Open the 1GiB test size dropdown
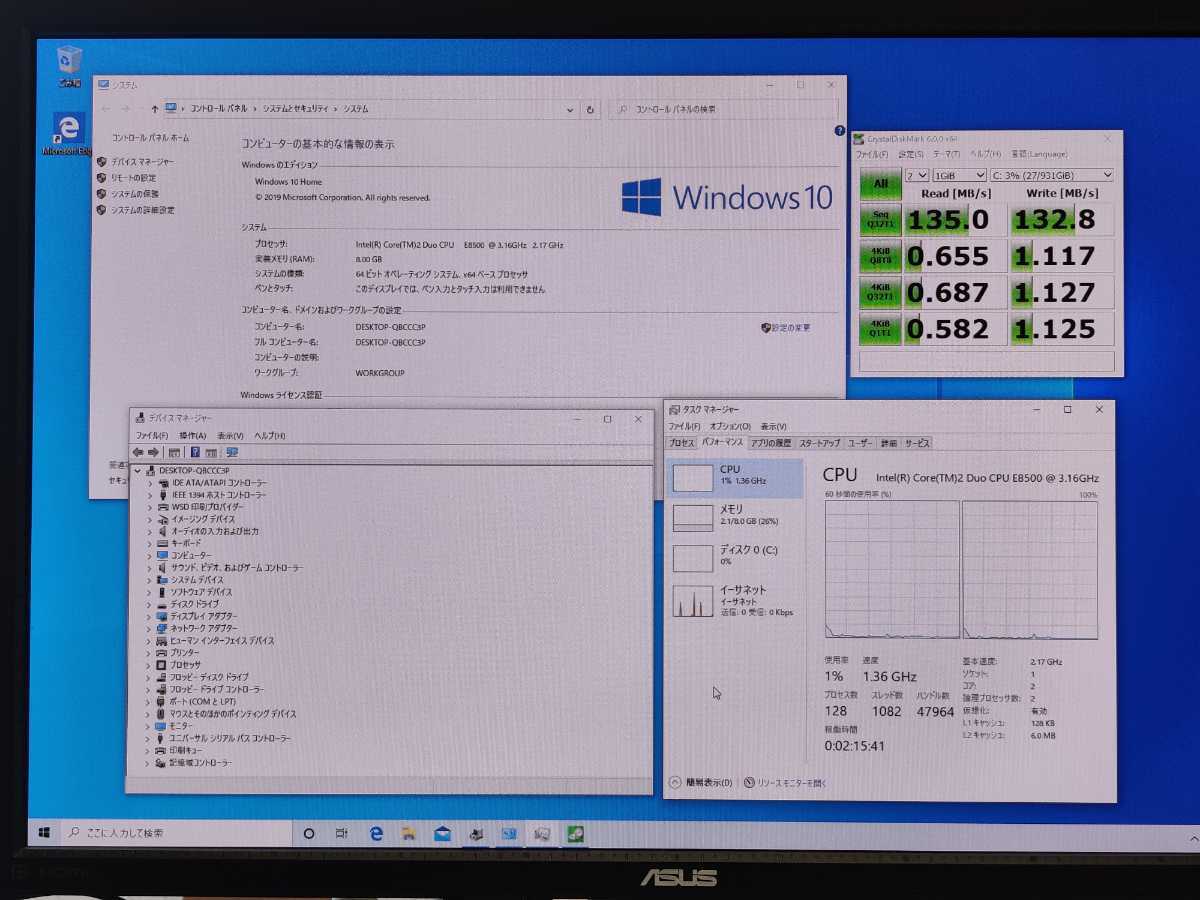 (960, 174)
